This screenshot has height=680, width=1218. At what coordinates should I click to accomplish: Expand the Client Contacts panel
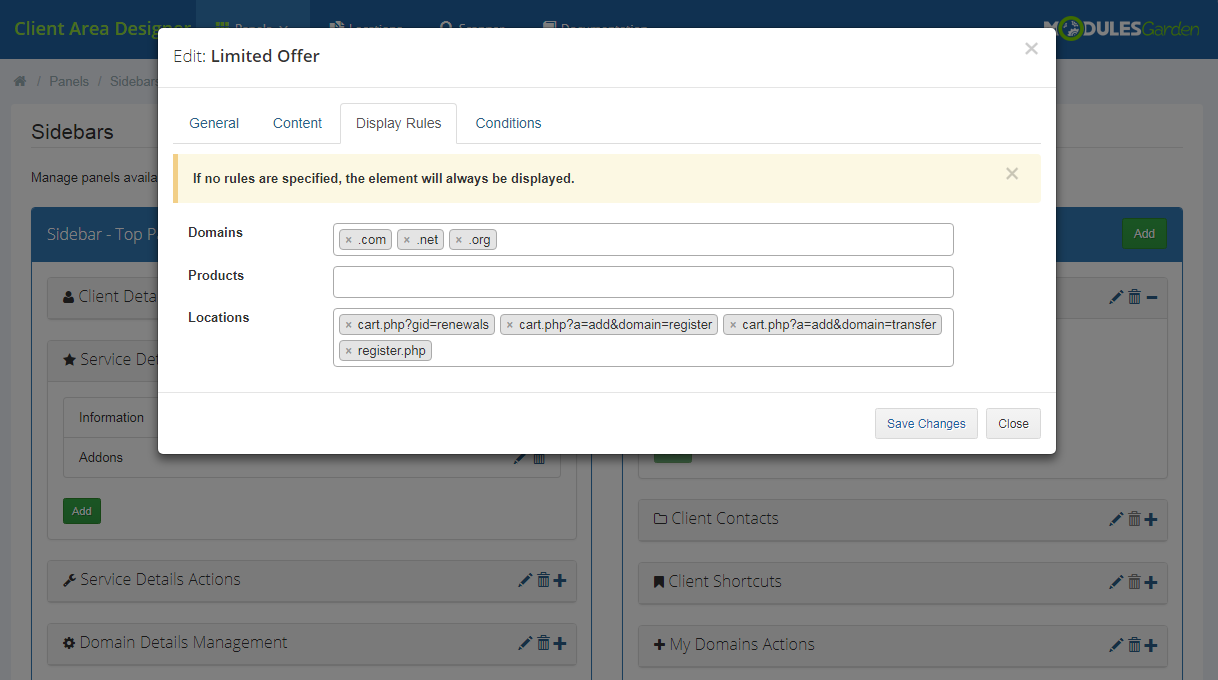tap(1151, 519)
